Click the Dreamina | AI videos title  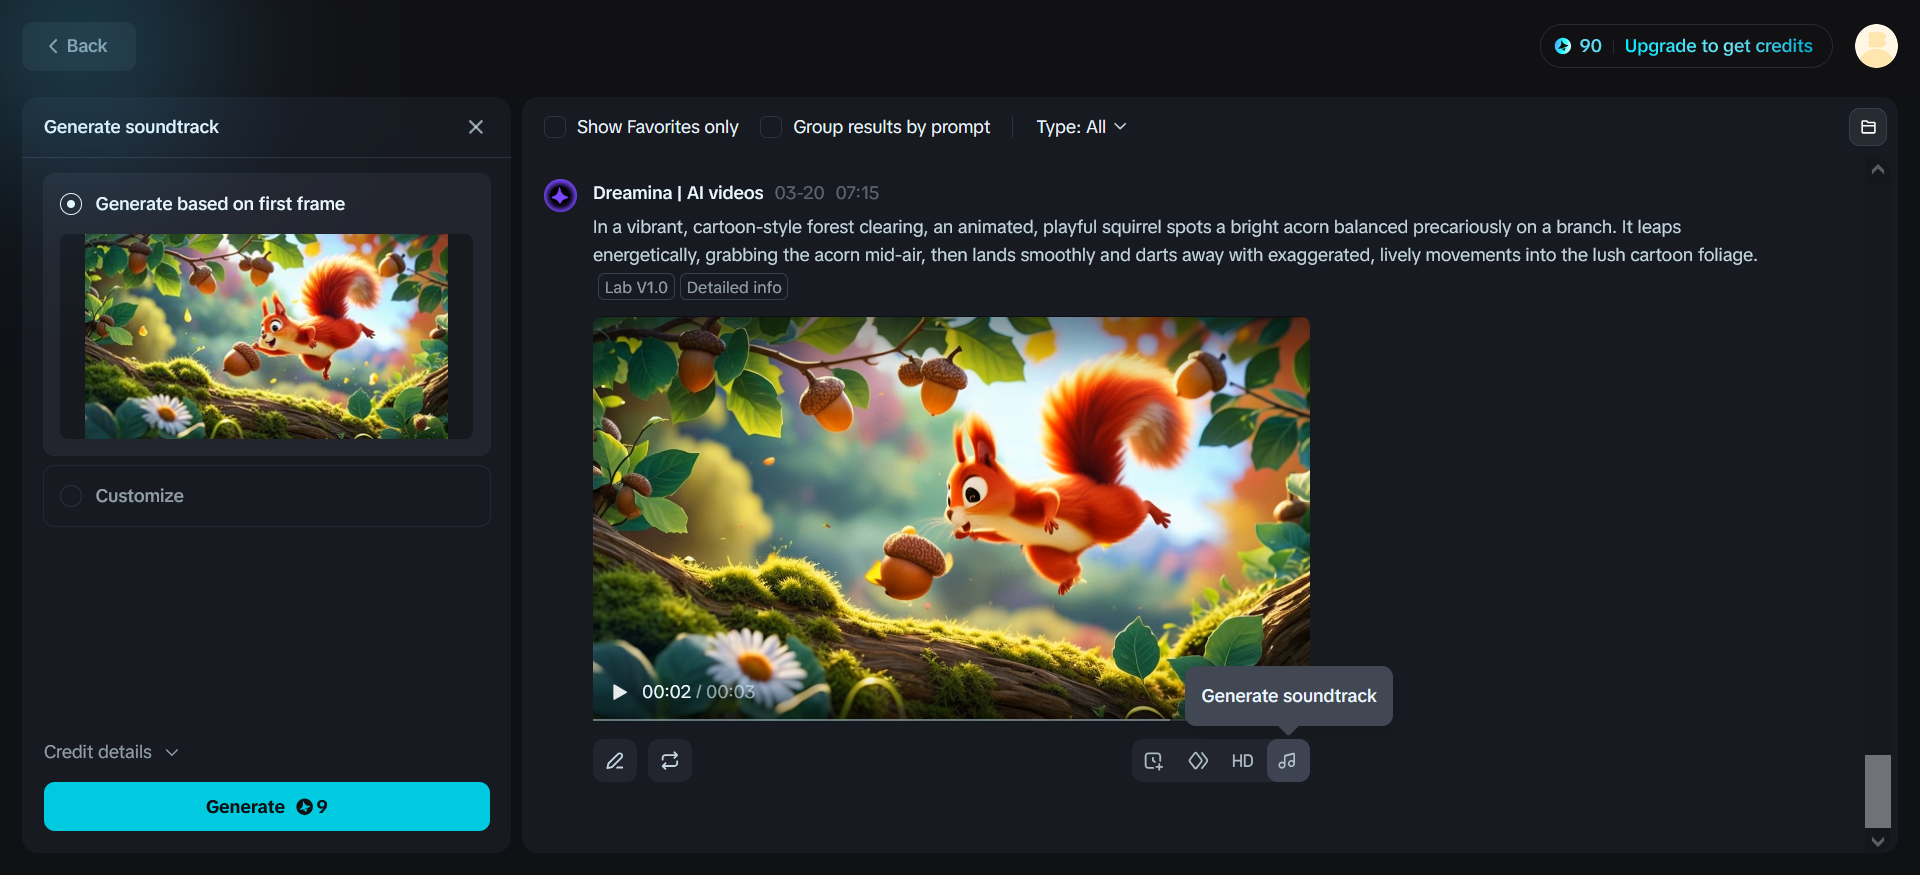click(678, 193)
